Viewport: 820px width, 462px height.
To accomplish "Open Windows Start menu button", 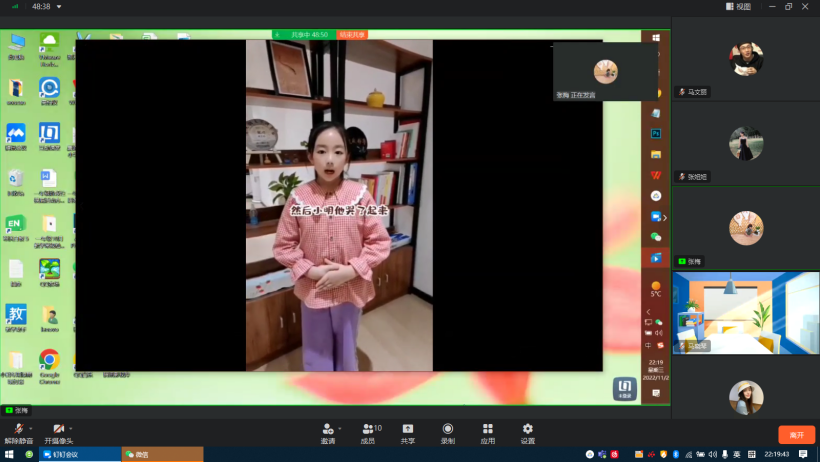I will click(x=9, y=454).
